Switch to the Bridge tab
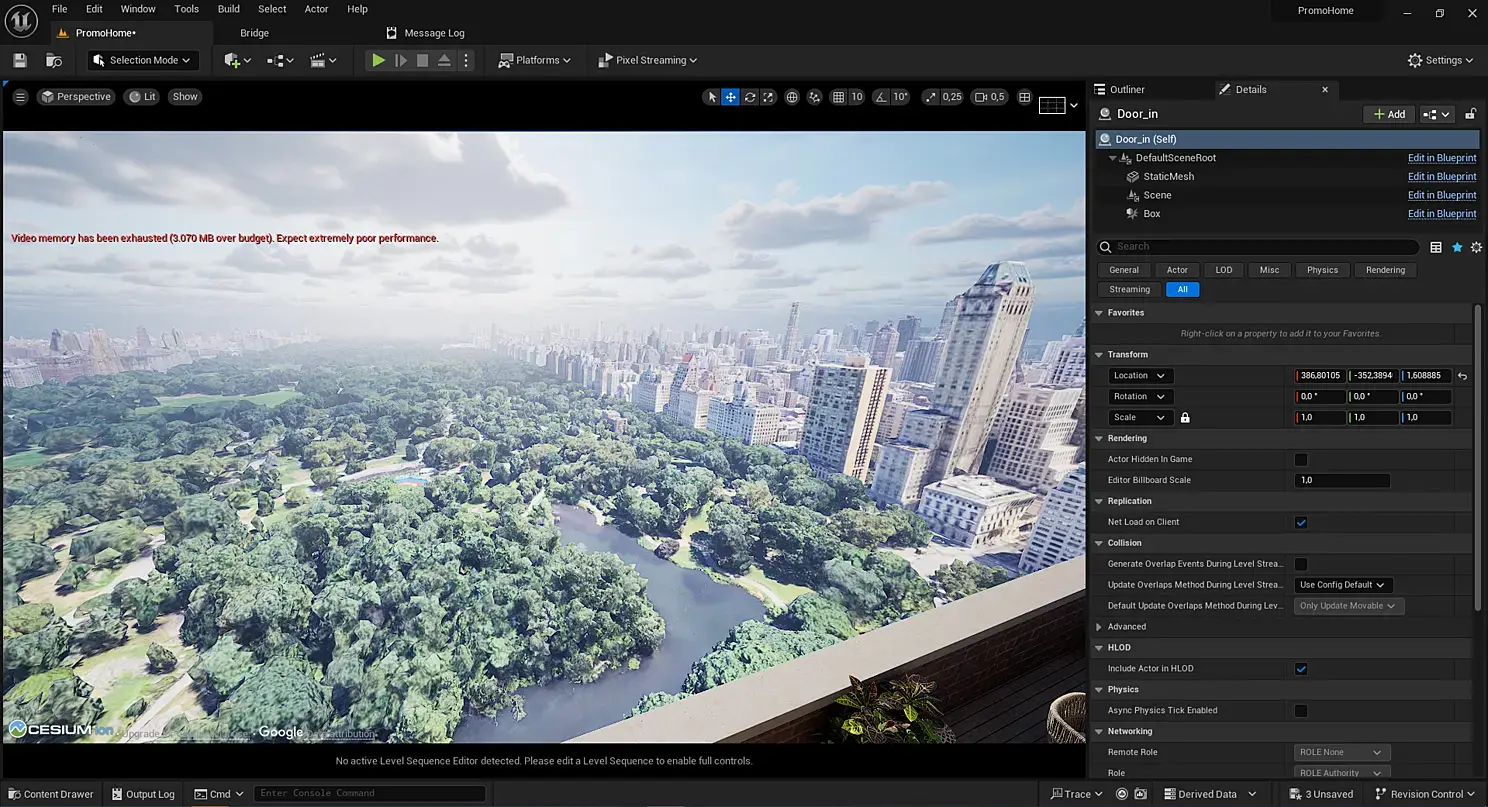The image size is (1488, 807). [x=254, y=33]
